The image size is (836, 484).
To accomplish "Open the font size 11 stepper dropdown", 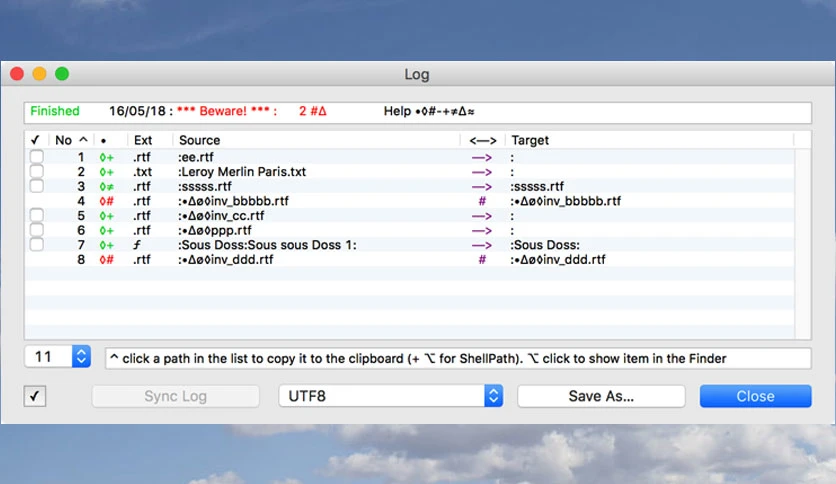I will coord(81,357).
